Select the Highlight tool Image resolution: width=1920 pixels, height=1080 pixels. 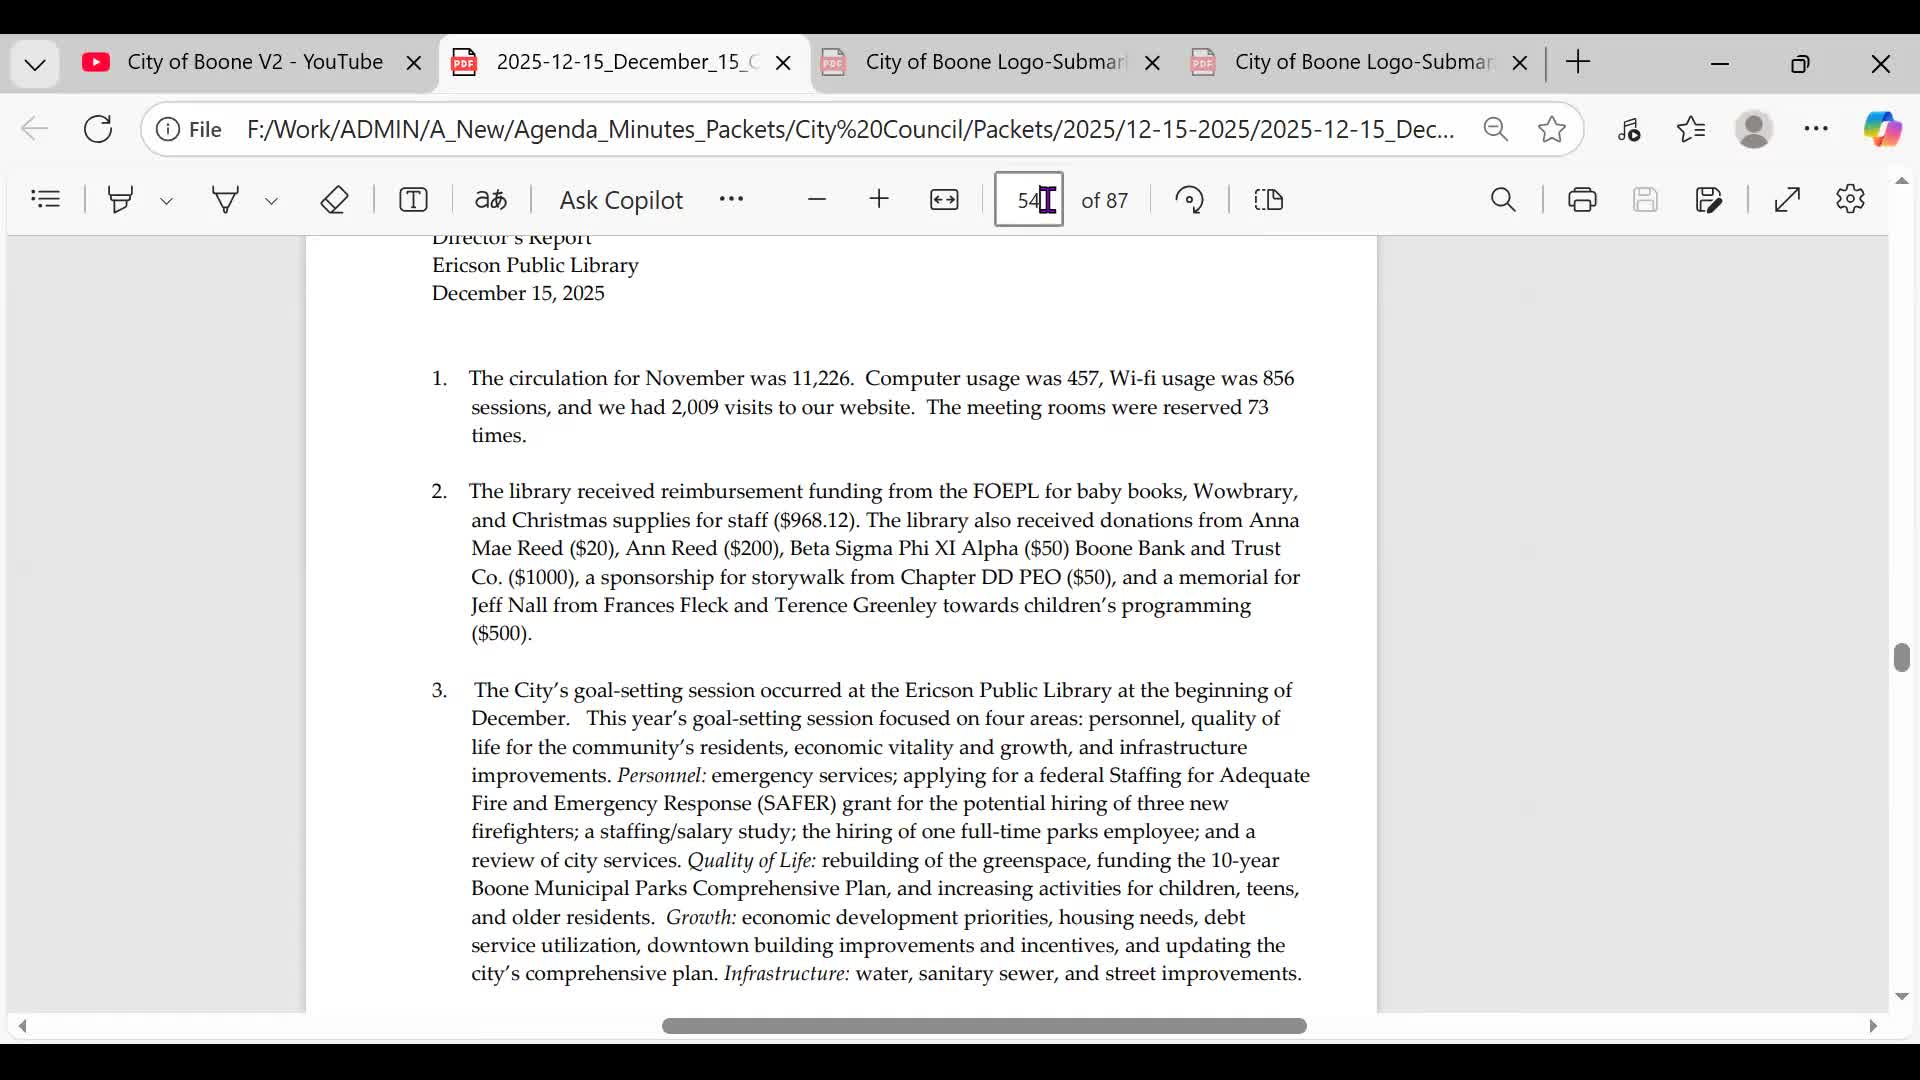(x=120, y=199)
